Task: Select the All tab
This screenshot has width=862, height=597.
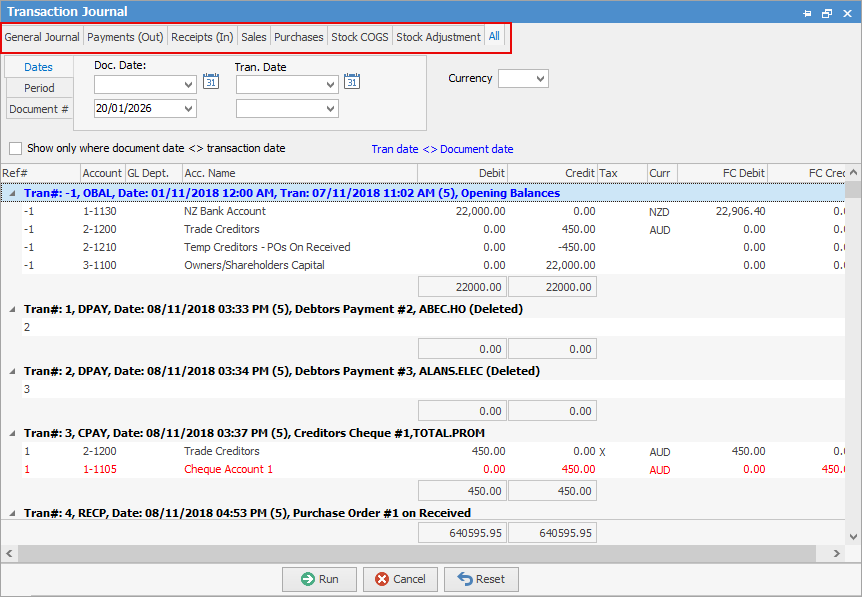Action: click(494, 36)
